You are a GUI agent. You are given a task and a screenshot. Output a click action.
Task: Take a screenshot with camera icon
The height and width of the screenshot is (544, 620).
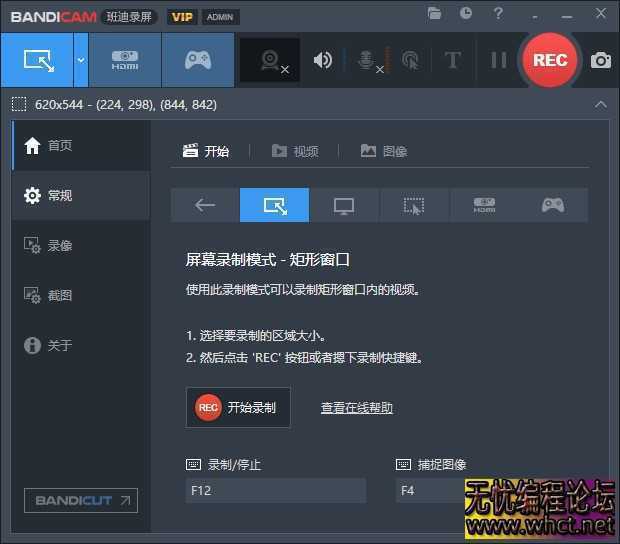coord(600,60)
